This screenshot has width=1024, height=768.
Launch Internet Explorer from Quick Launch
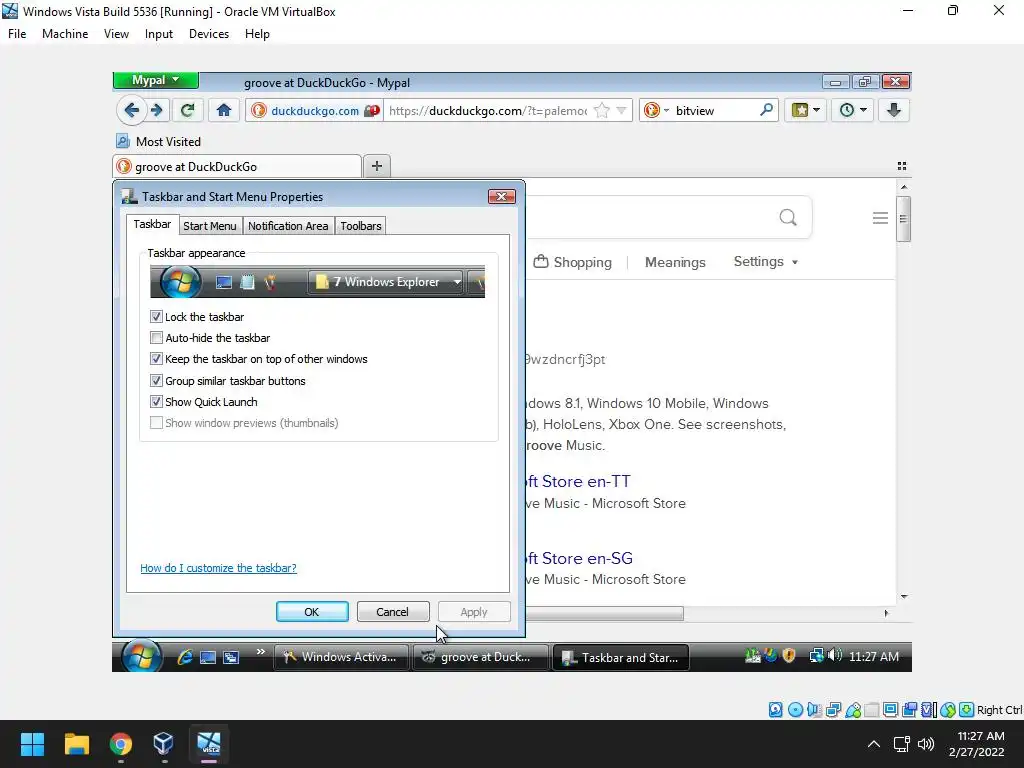(x=185, y=657)
